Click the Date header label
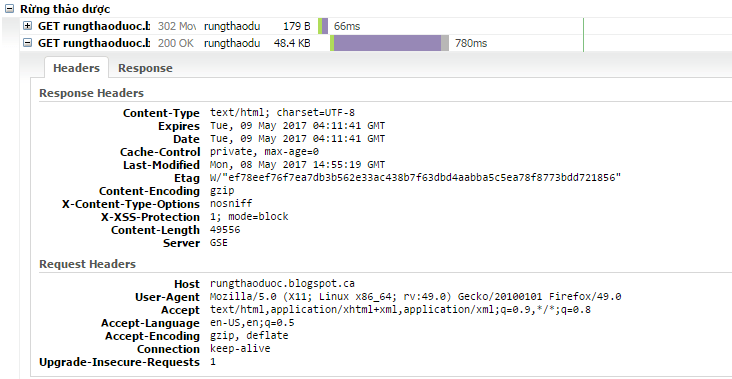The height and width of the screenshot is (379, 732). 186,139
